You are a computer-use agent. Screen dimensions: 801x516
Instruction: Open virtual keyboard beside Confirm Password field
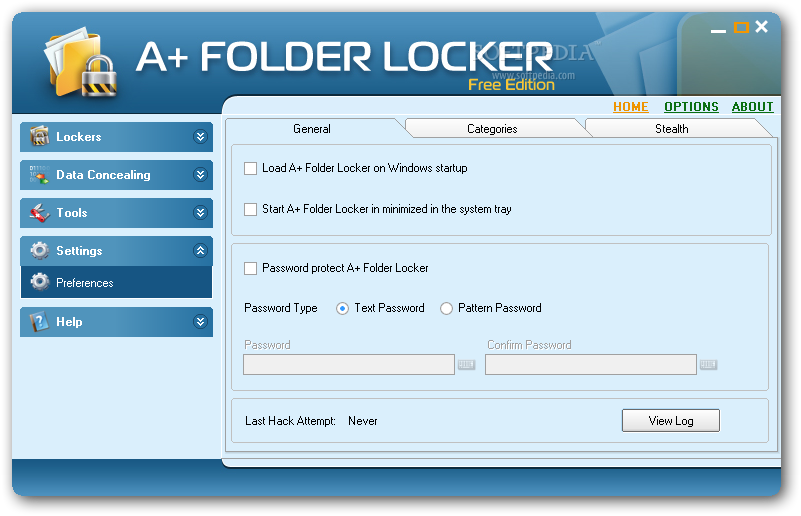[708, 365]
